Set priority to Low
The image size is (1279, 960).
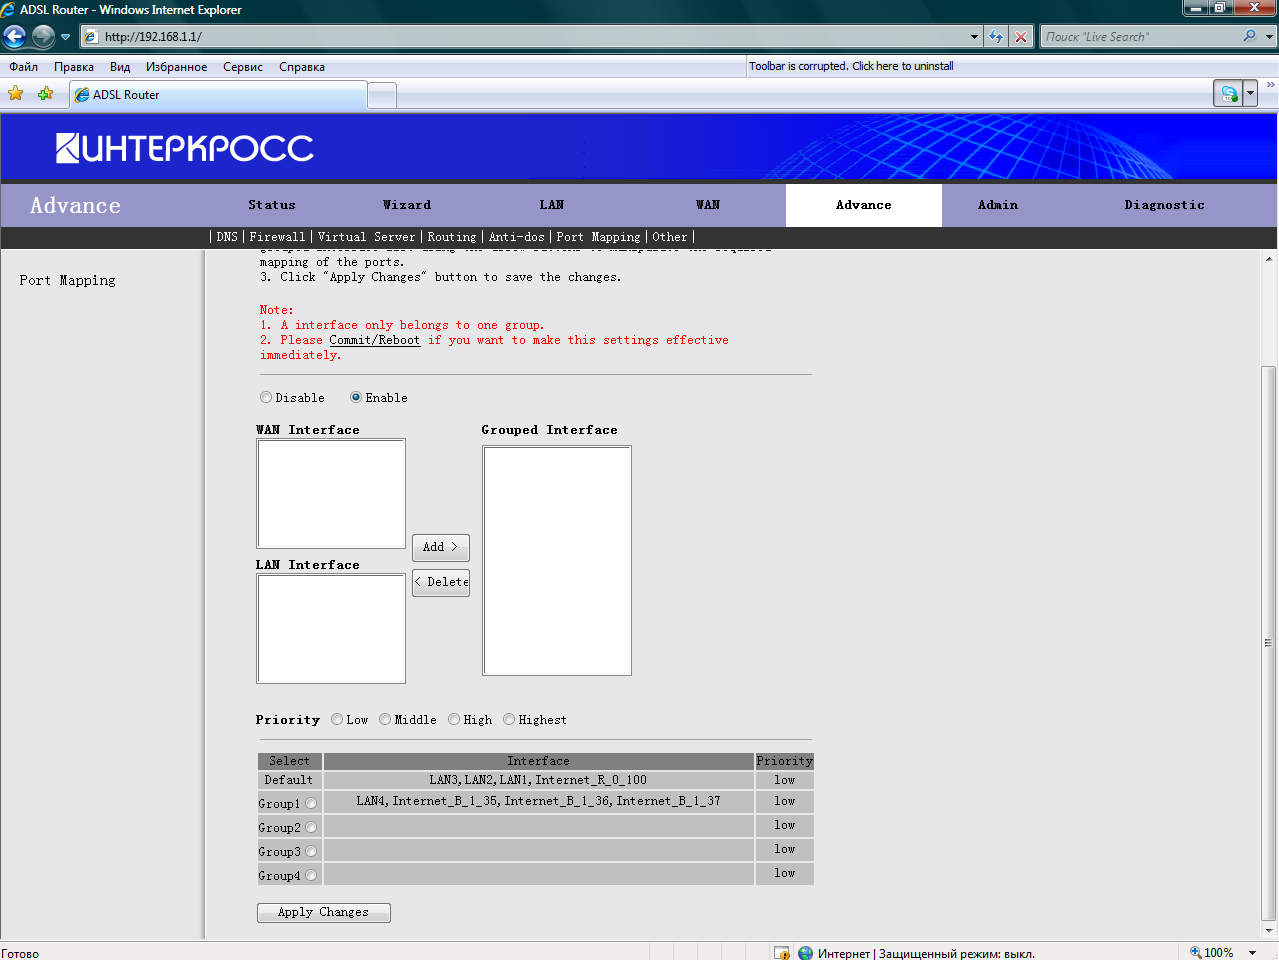(x=337, y=719)
